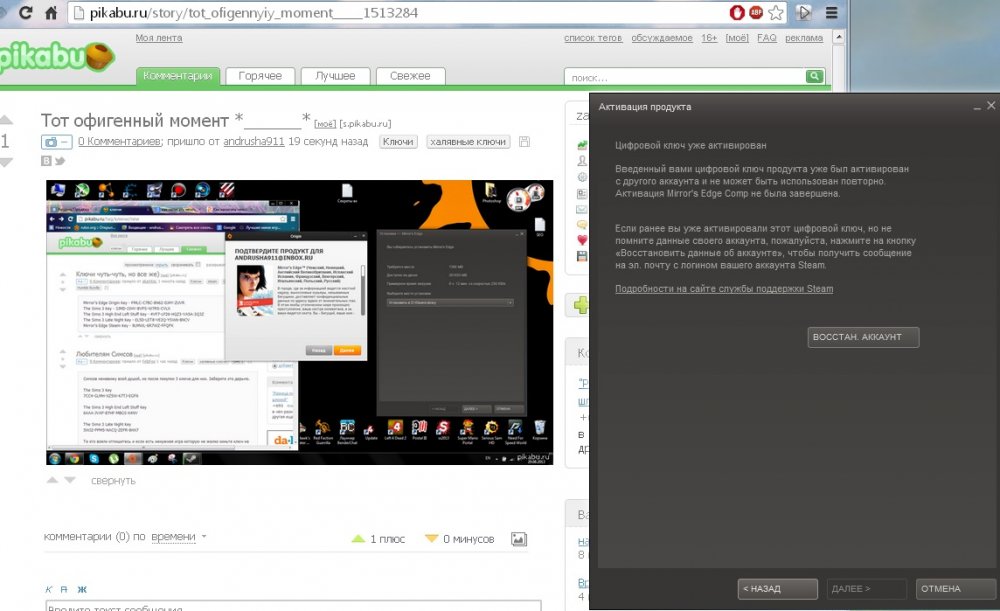Bookmark the page with the star icon

776,13
